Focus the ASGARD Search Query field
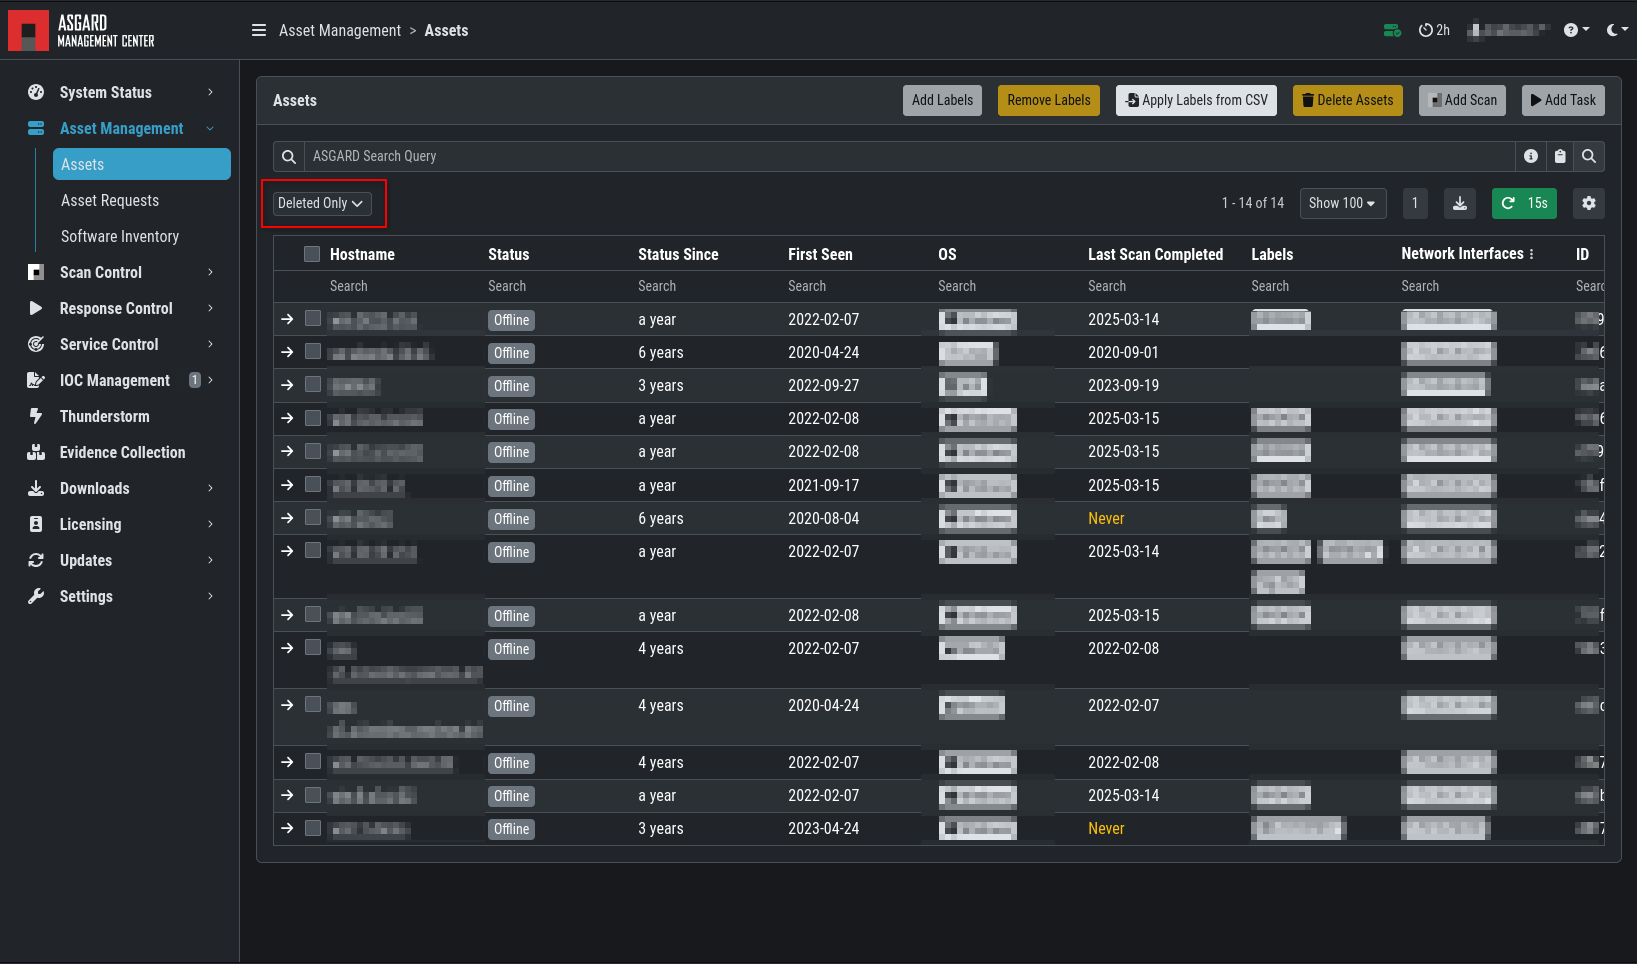1637x964 pixels. (x=909, y=156)
